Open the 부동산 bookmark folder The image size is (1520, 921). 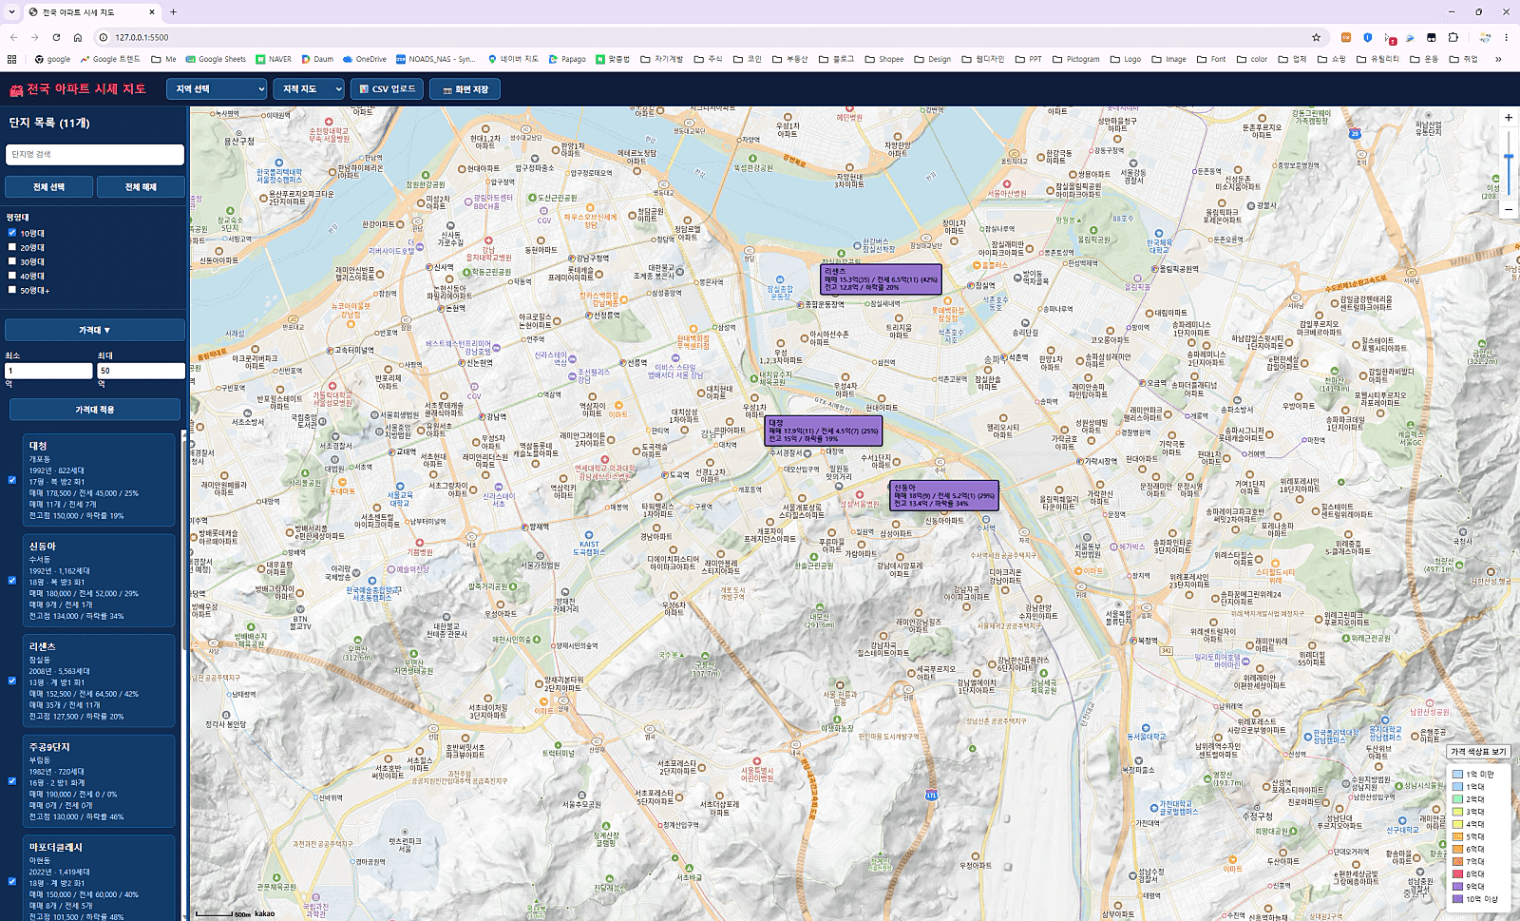[x=790, y=59]
